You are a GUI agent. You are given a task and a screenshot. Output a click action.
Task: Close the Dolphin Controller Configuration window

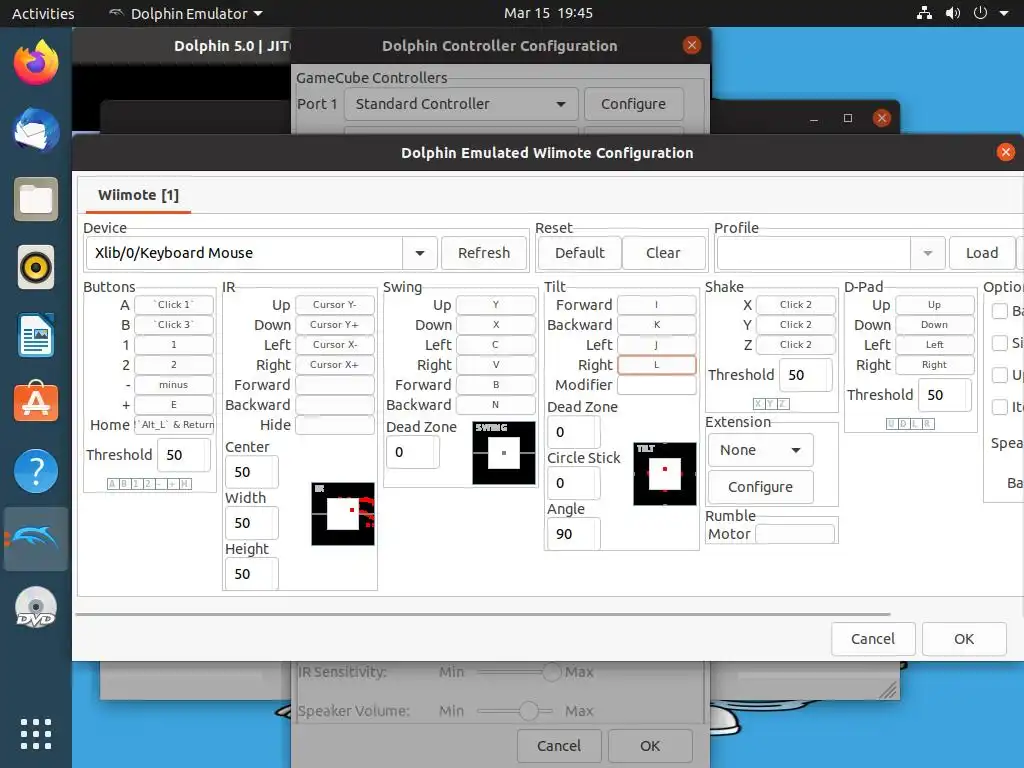692,45
